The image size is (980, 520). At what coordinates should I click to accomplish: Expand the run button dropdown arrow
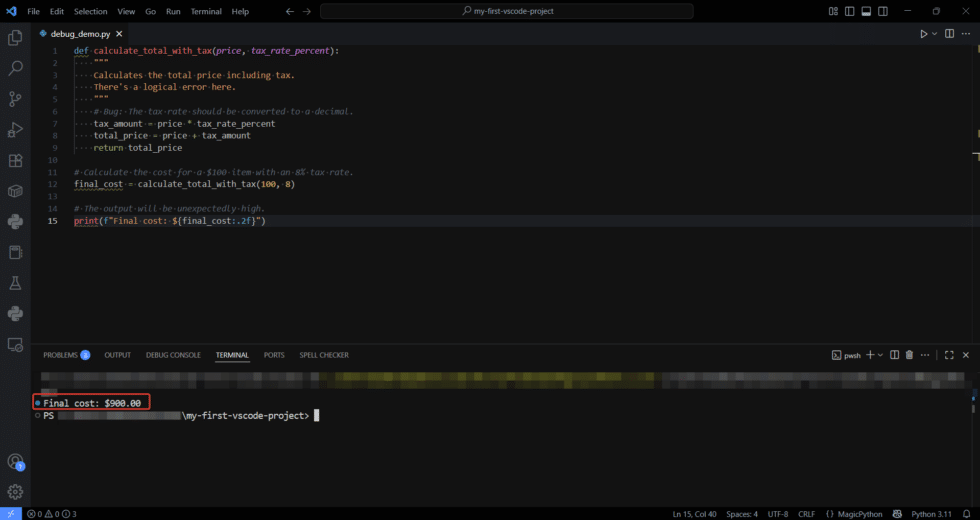(935, 33)
